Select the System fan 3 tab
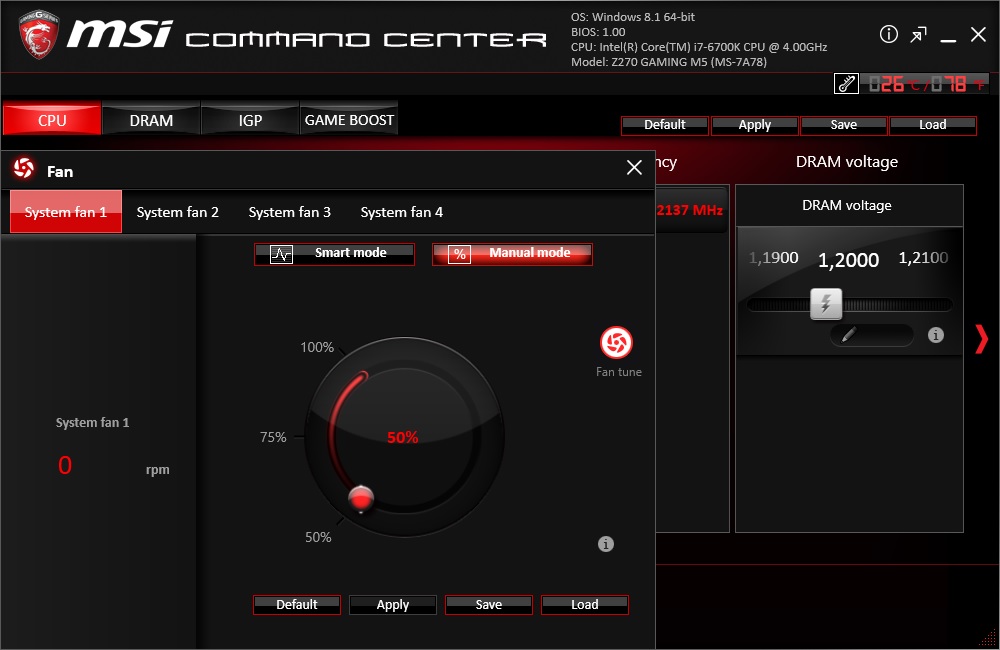The width and height of the screenshot is (1000, 650). tap(290, 212)
